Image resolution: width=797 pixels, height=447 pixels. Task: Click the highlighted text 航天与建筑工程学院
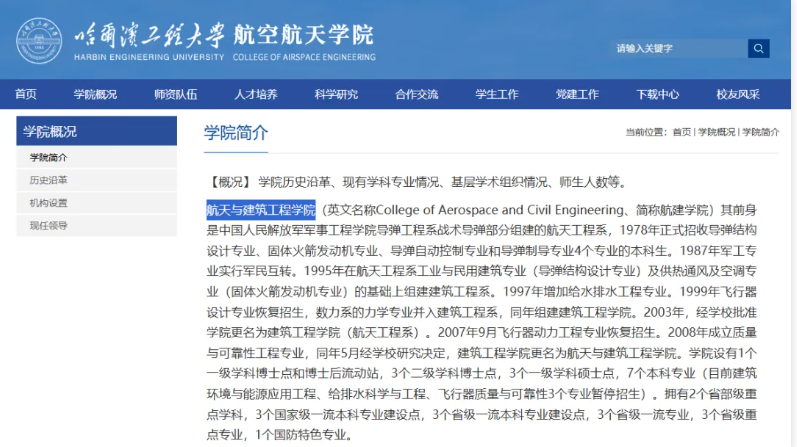coord(261,210)
